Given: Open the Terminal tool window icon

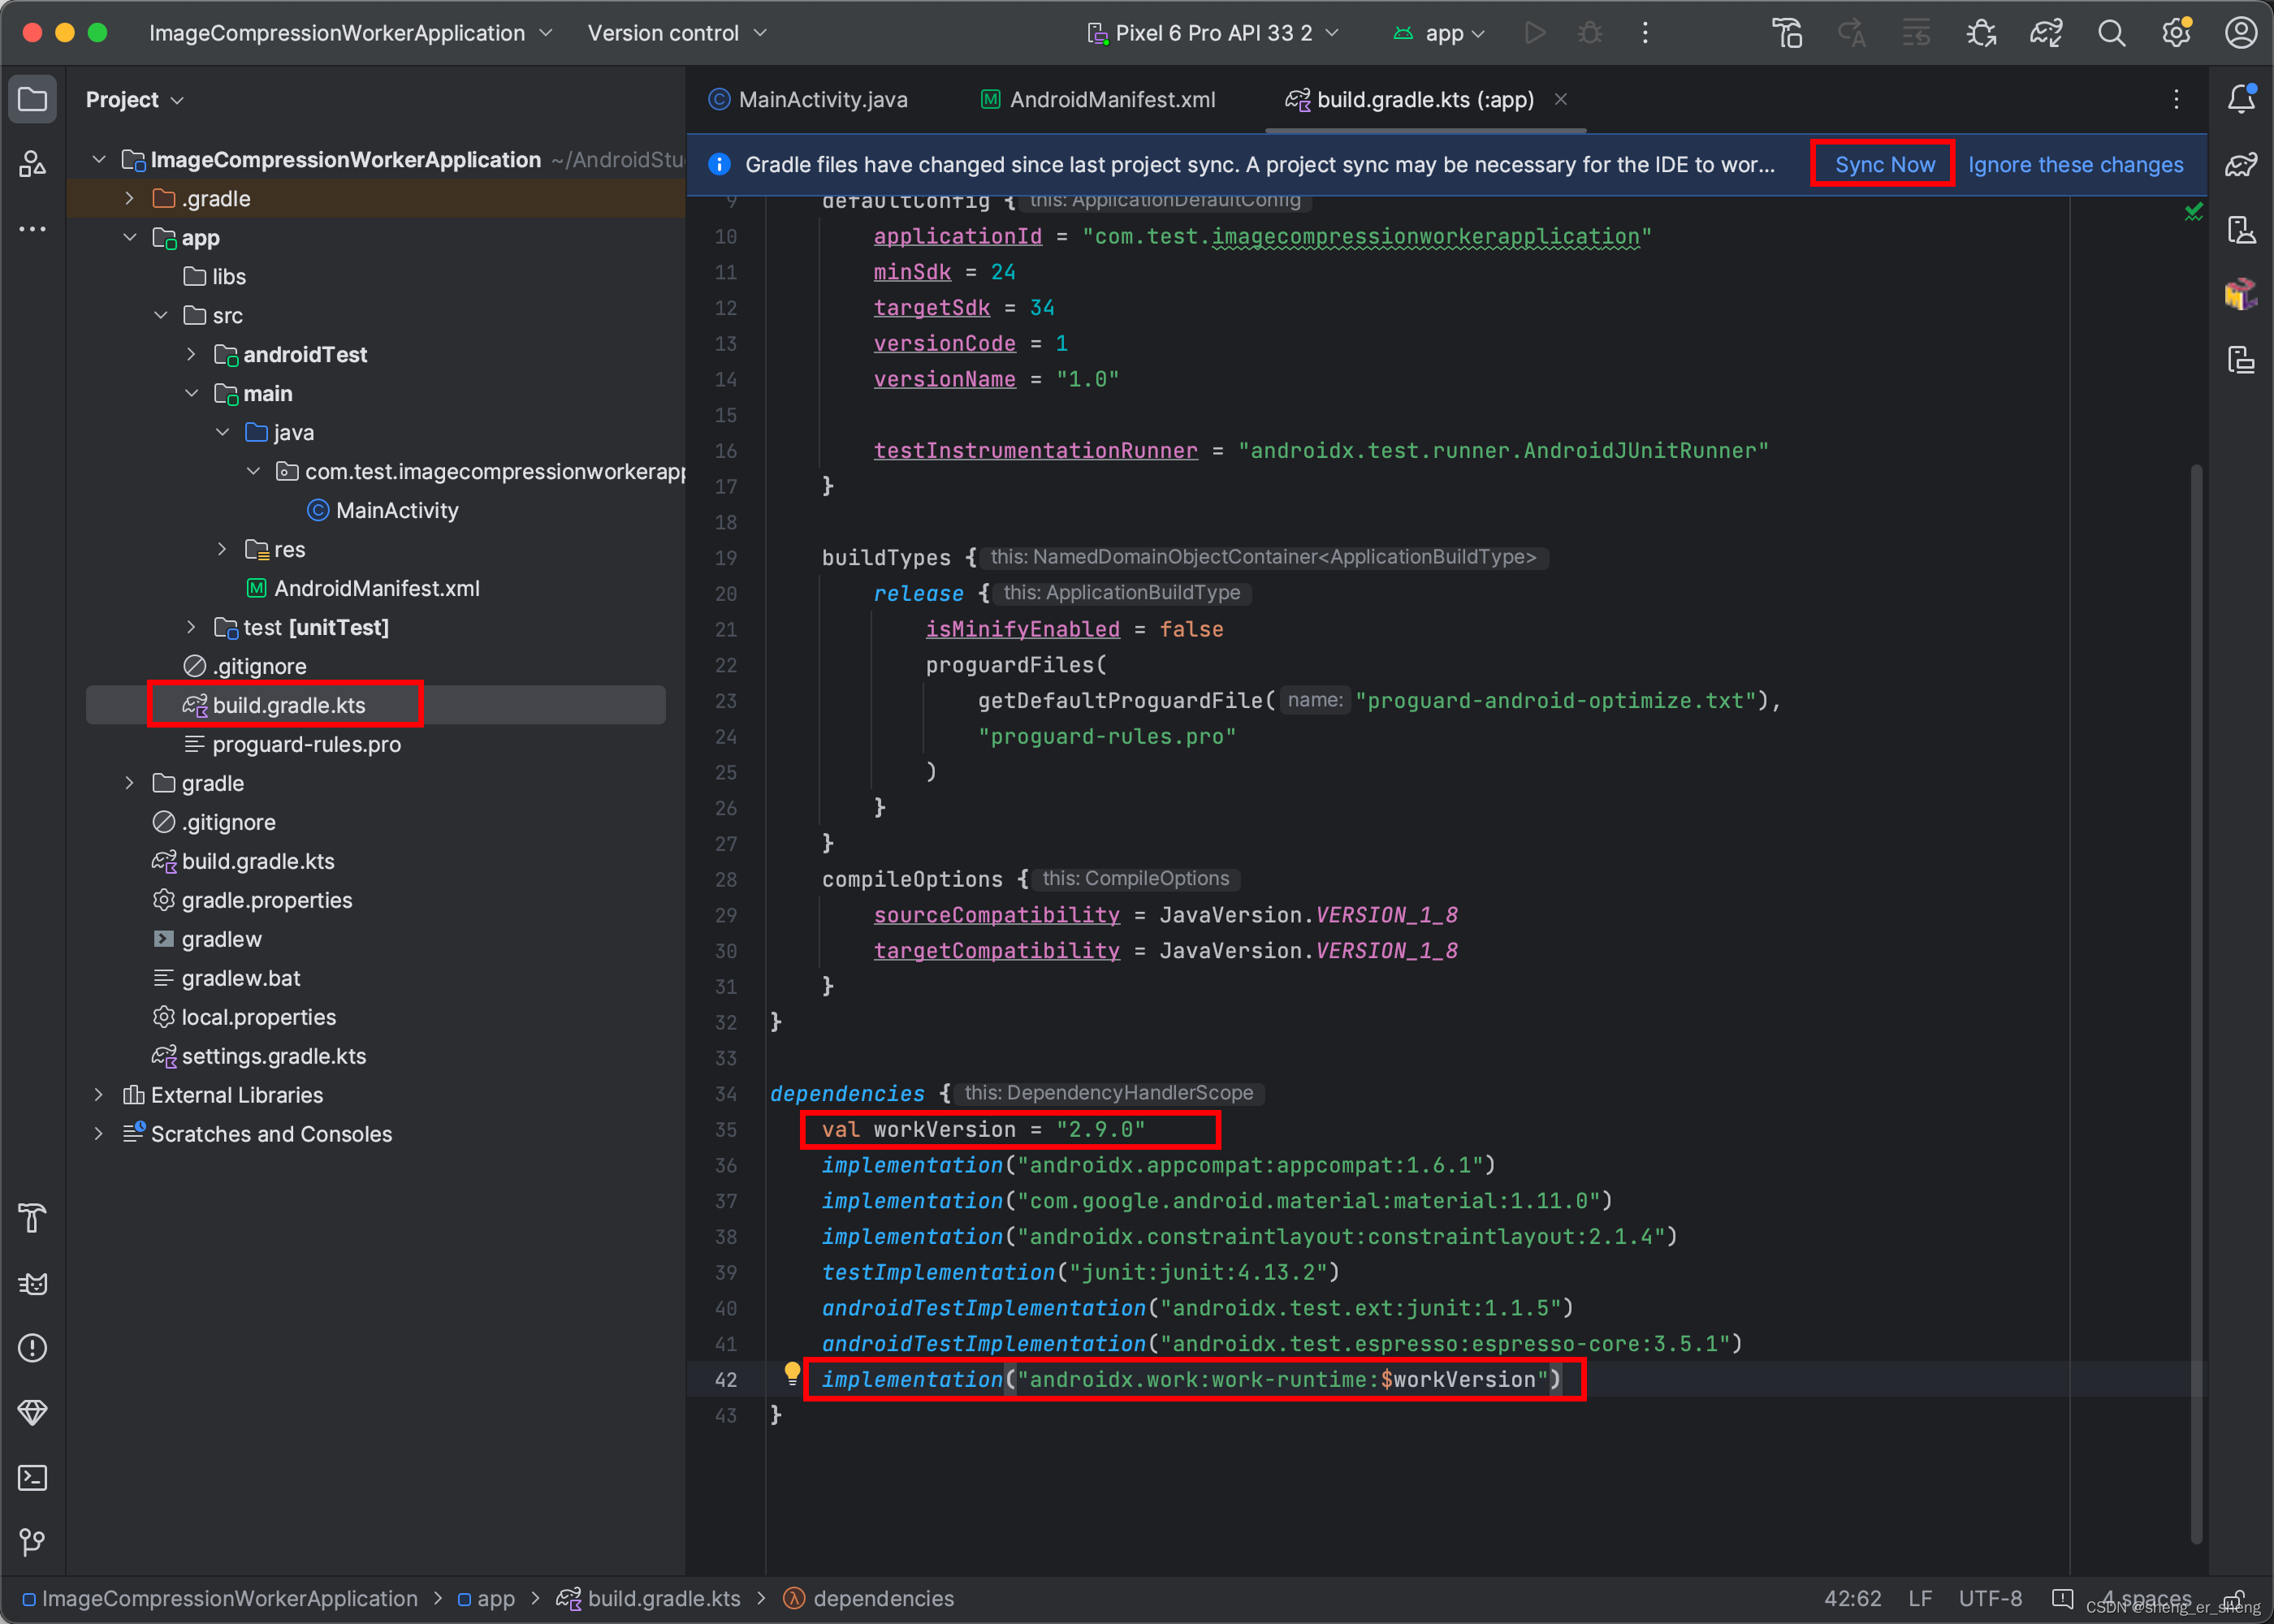Looking at the screenshot, I should 32,1477.
